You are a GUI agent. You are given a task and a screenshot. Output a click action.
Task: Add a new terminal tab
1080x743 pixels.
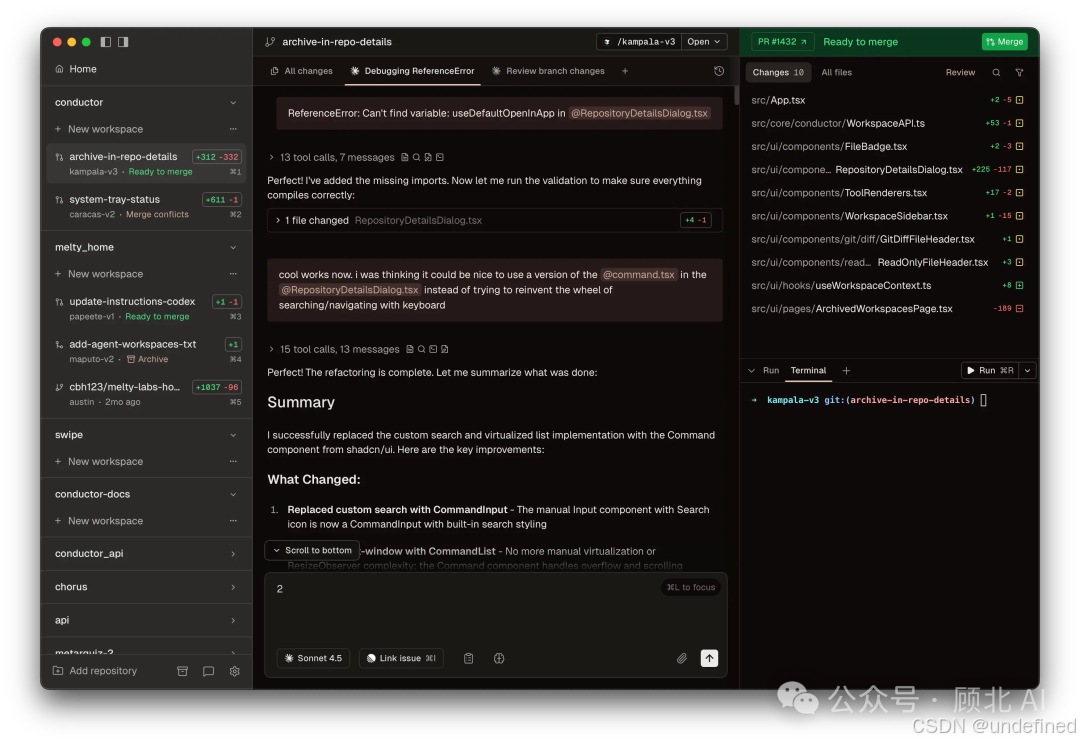click(x=847, y=370)
